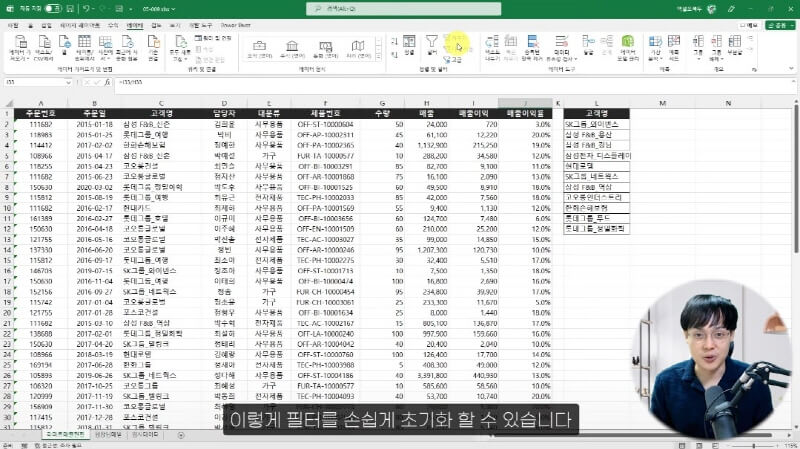Open the Quick Access Toolbar customize dropdown
The image size is (800, 449).
tap(131, 9)
